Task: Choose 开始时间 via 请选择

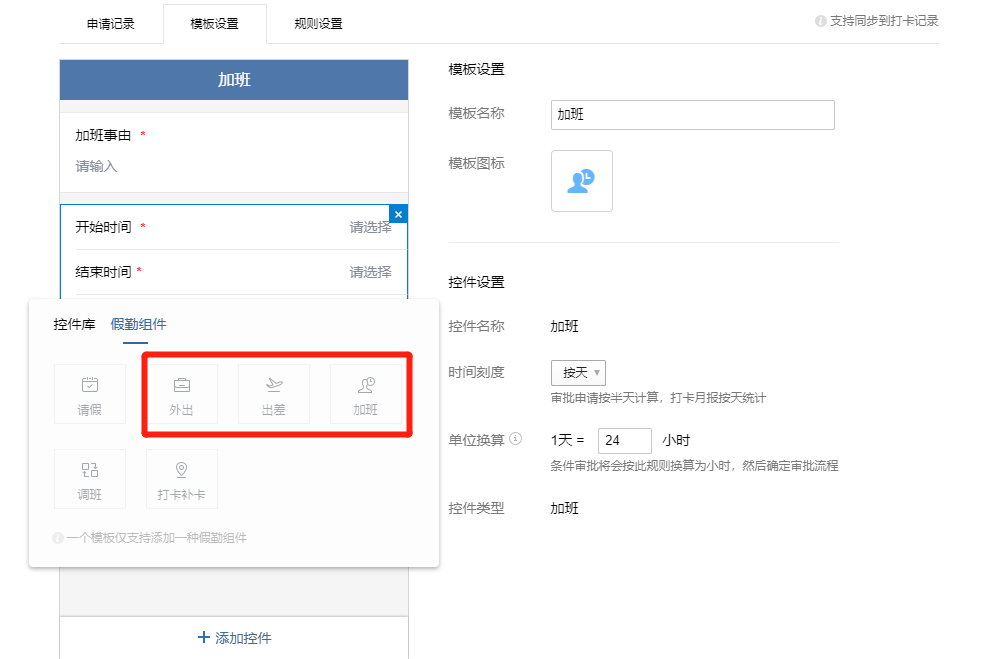Action: coord(370,227)
